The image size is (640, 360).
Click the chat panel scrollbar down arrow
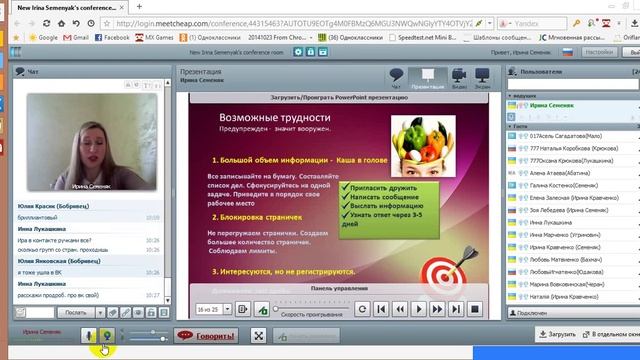(x=168, y=300)
